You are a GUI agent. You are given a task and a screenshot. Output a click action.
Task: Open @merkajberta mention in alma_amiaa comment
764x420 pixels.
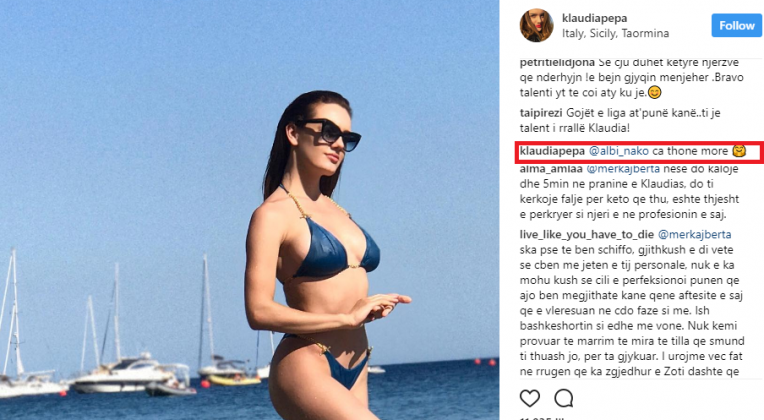pos(623,169)
